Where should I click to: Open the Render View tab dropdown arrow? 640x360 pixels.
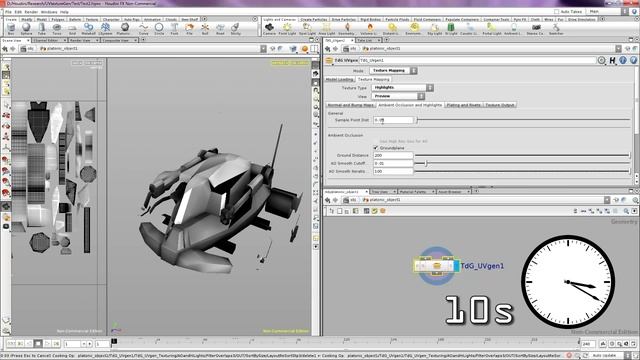97,40
